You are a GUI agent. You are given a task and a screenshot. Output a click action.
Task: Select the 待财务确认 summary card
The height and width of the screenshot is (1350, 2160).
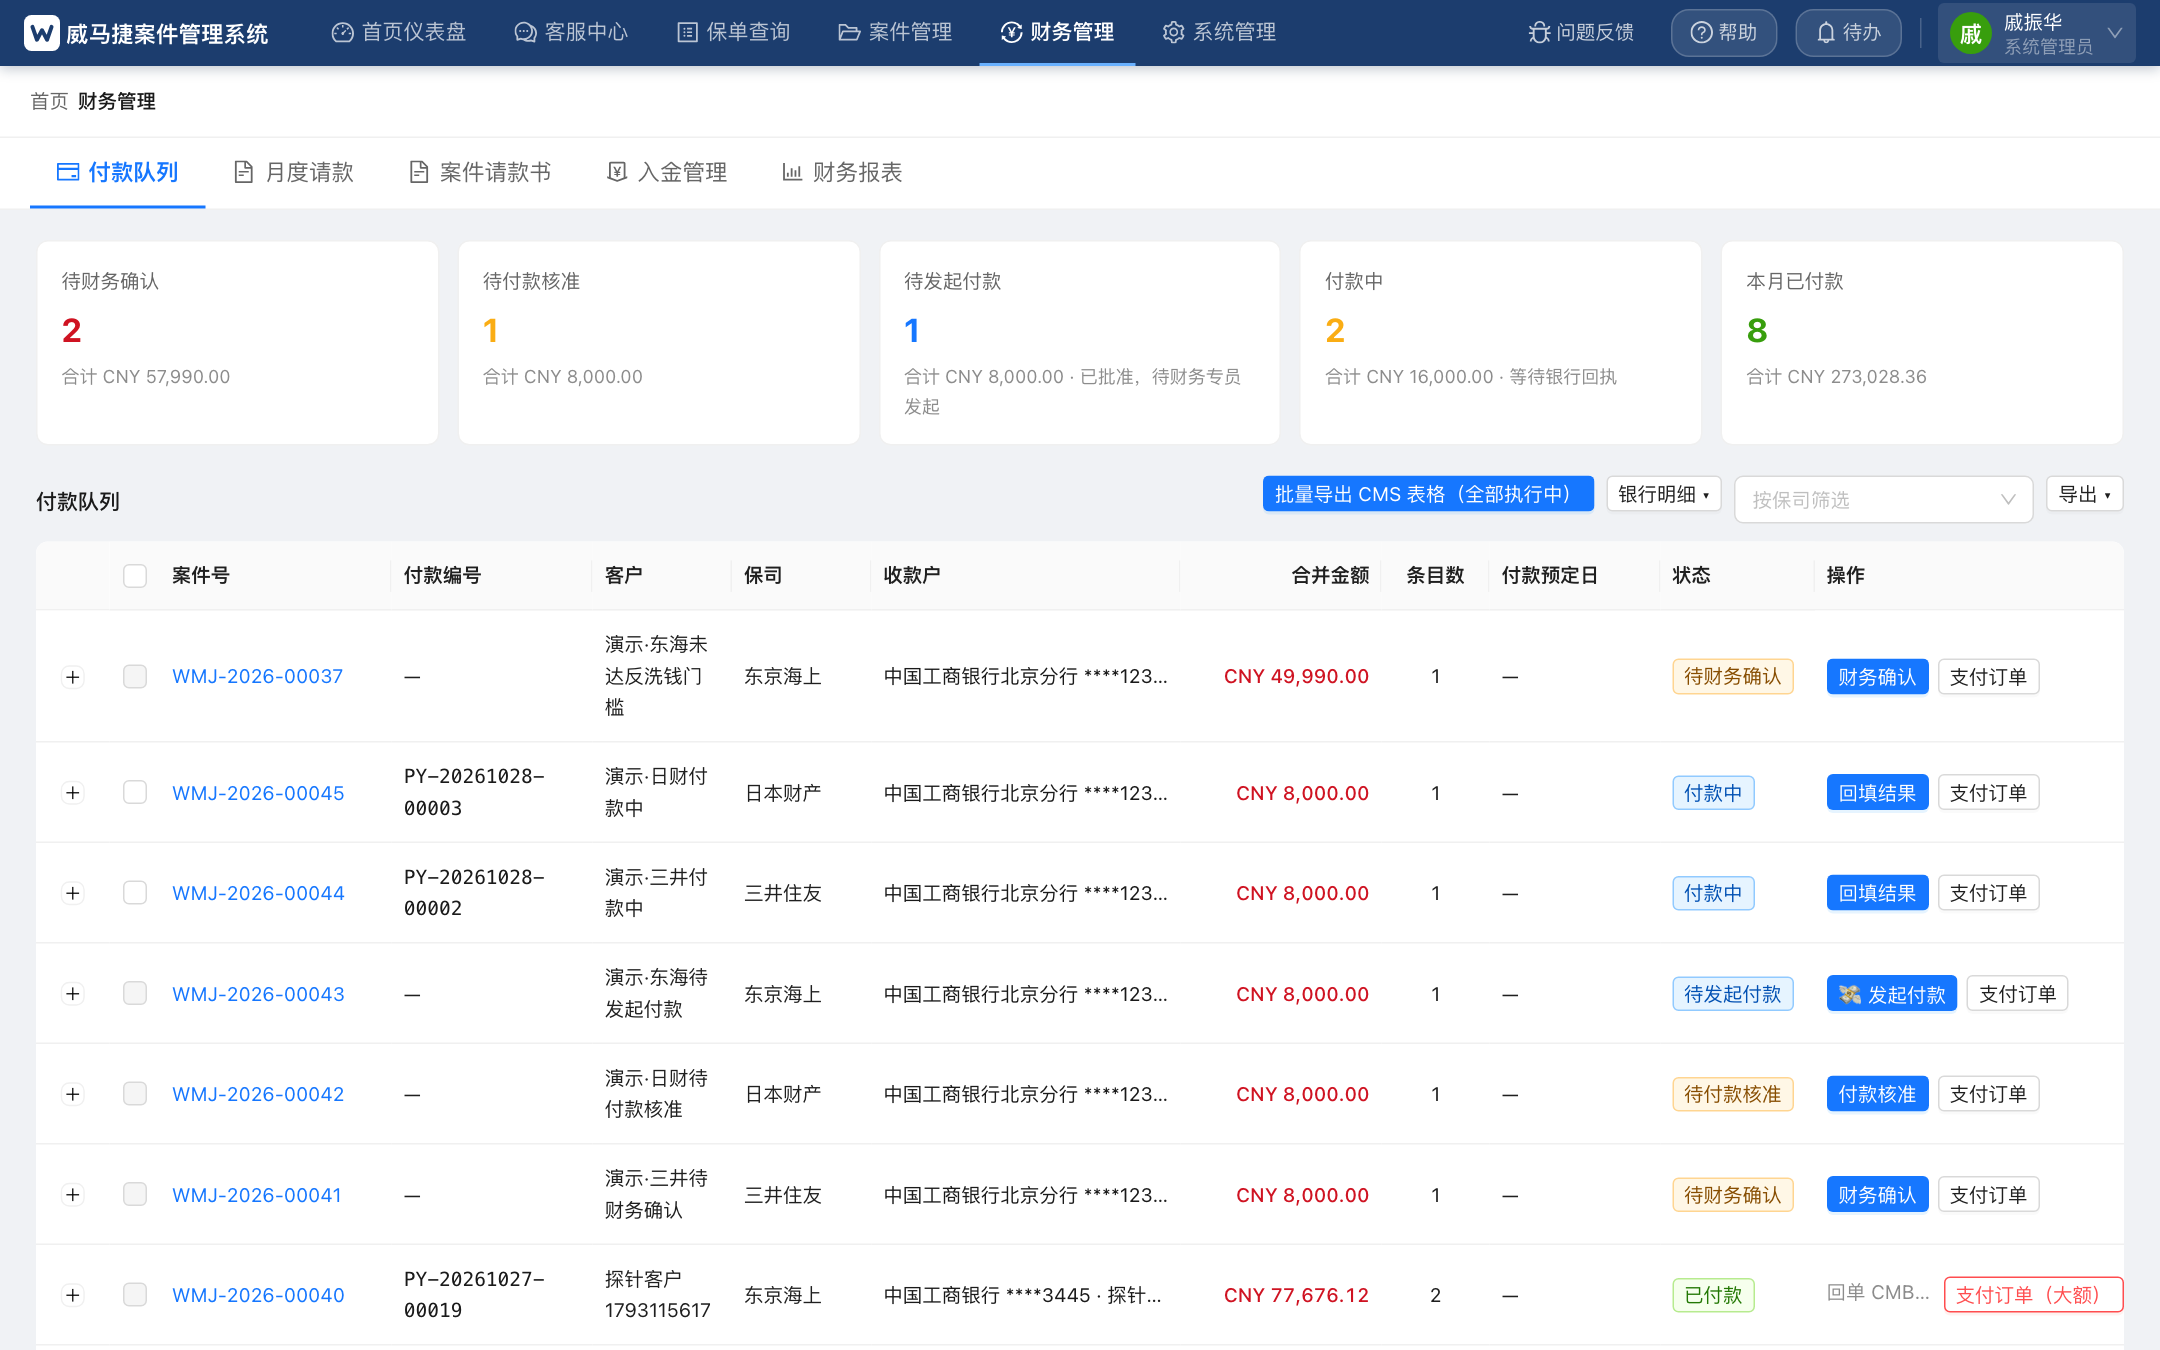click(238, 343)
